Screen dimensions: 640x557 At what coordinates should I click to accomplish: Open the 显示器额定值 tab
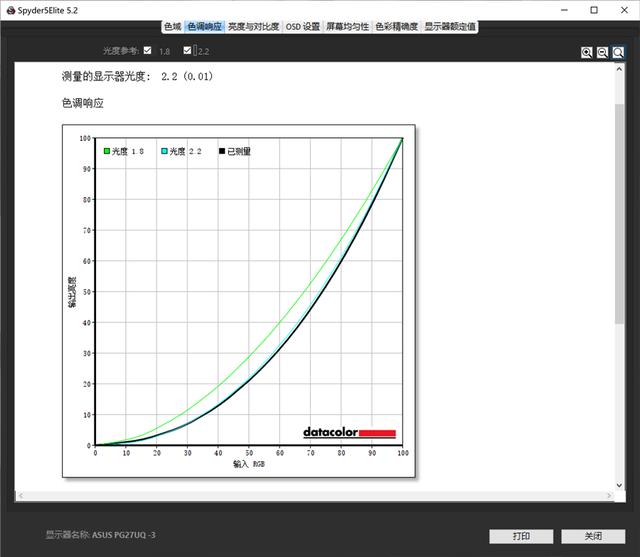click(x=450, y=27)
